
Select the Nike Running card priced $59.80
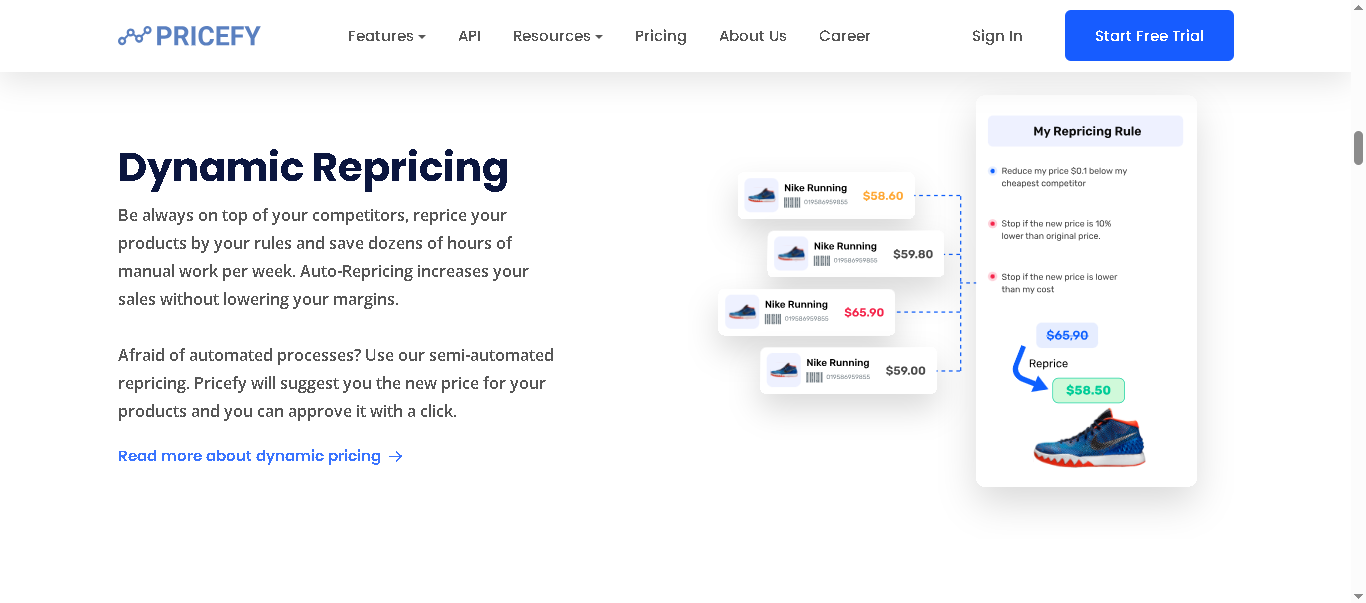click(x=856, y=254)
